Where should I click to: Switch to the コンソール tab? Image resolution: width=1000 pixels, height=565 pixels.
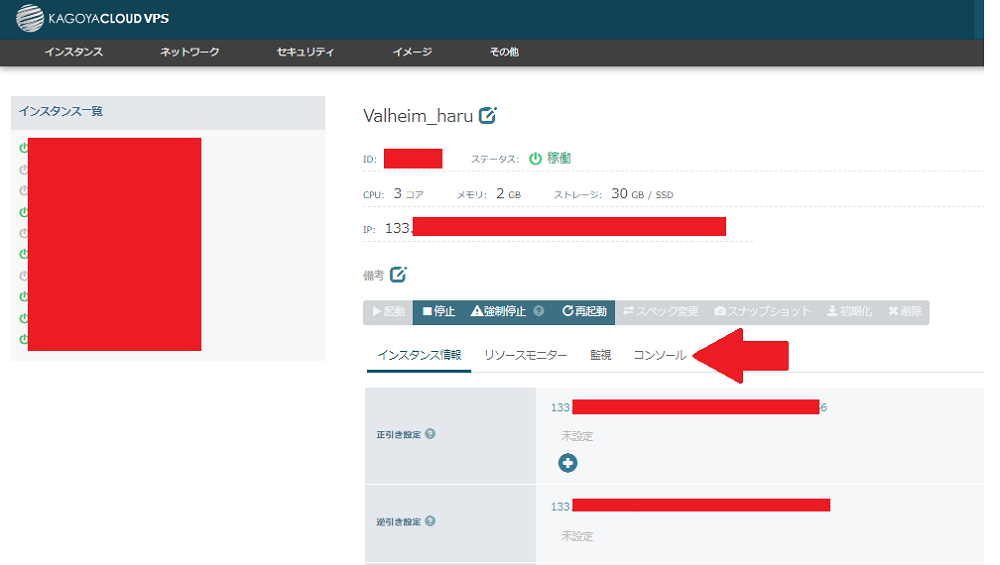(x=660, y=355)
